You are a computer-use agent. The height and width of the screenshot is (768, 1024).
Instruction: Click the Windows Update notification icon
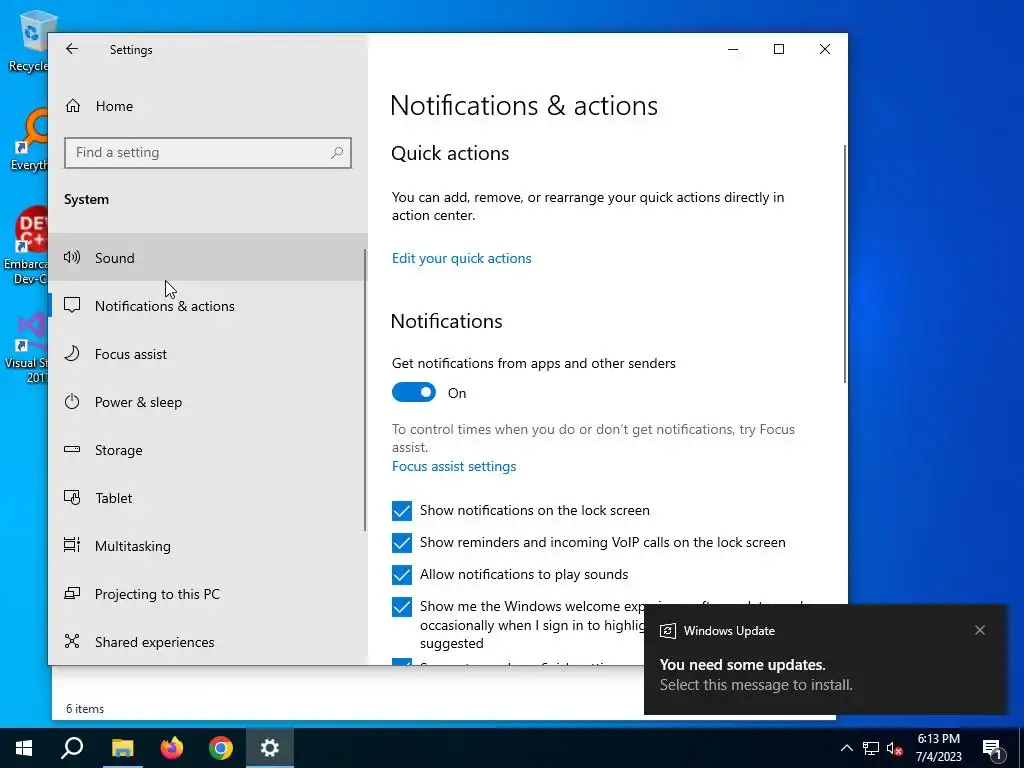pyautogui.click(x=667, y=631)
